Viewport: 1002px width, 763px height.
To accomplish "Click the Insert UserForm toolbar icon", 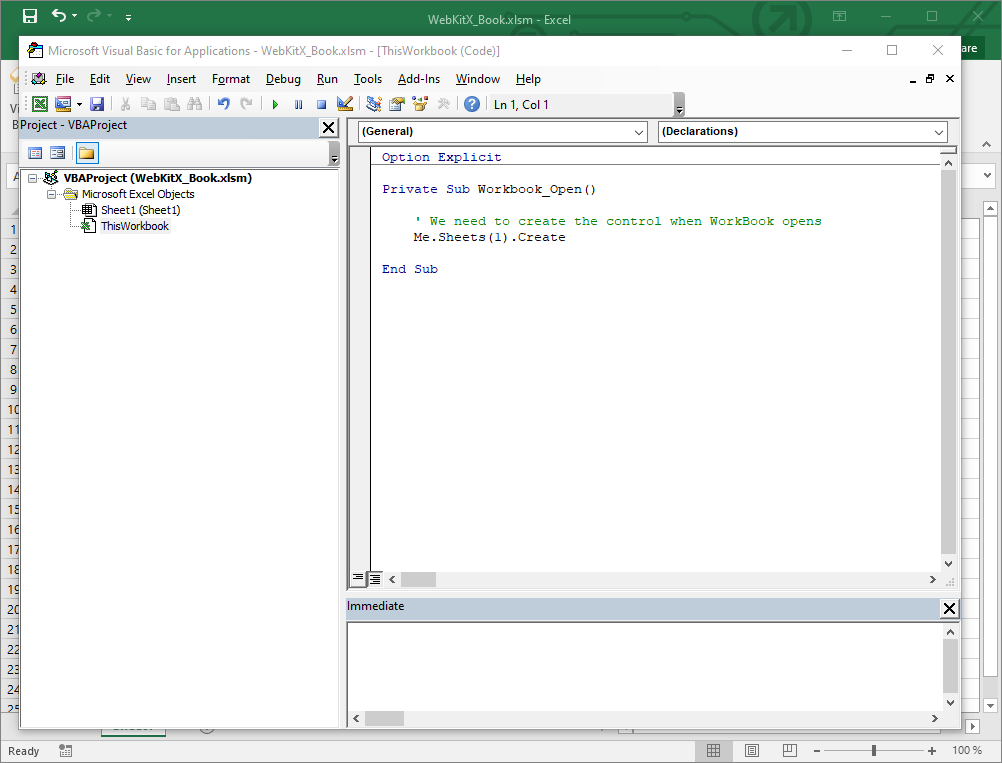I will [x=63, y=104].
